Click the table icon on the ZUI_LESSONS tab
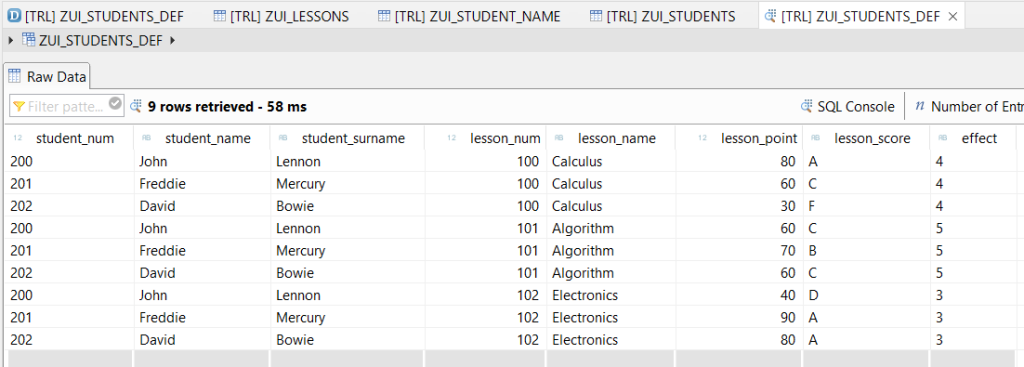1024x367 pixels. [x=220, y=16]
